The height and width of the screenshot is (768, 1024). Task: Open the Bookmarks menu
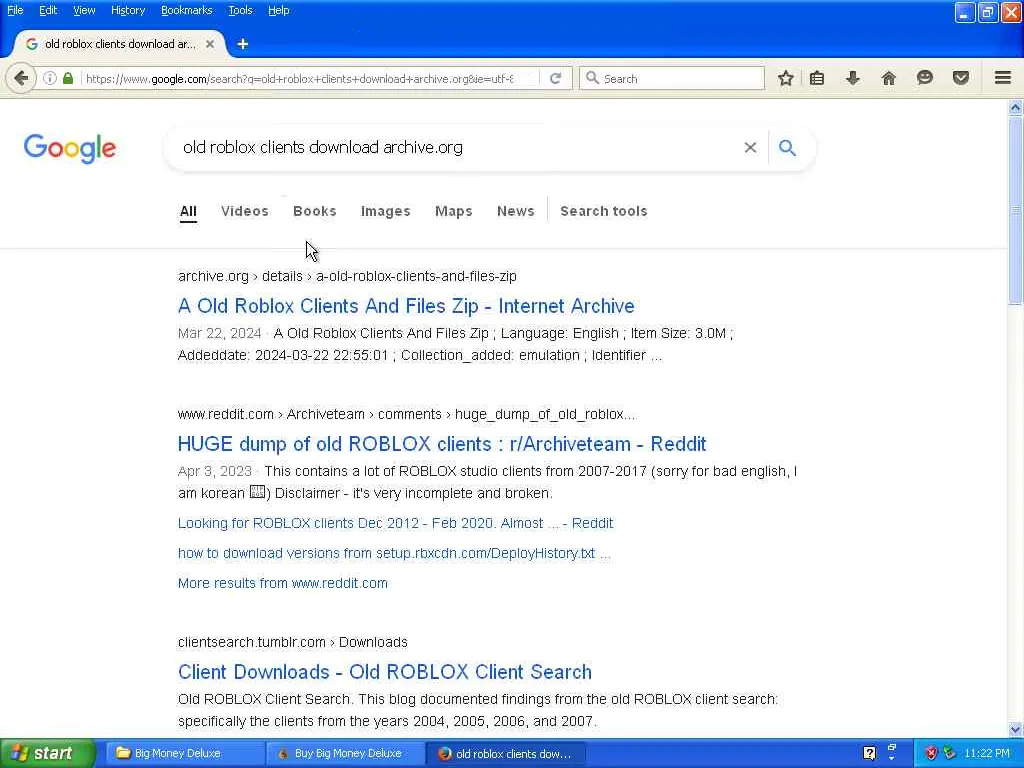coord(186,10)
